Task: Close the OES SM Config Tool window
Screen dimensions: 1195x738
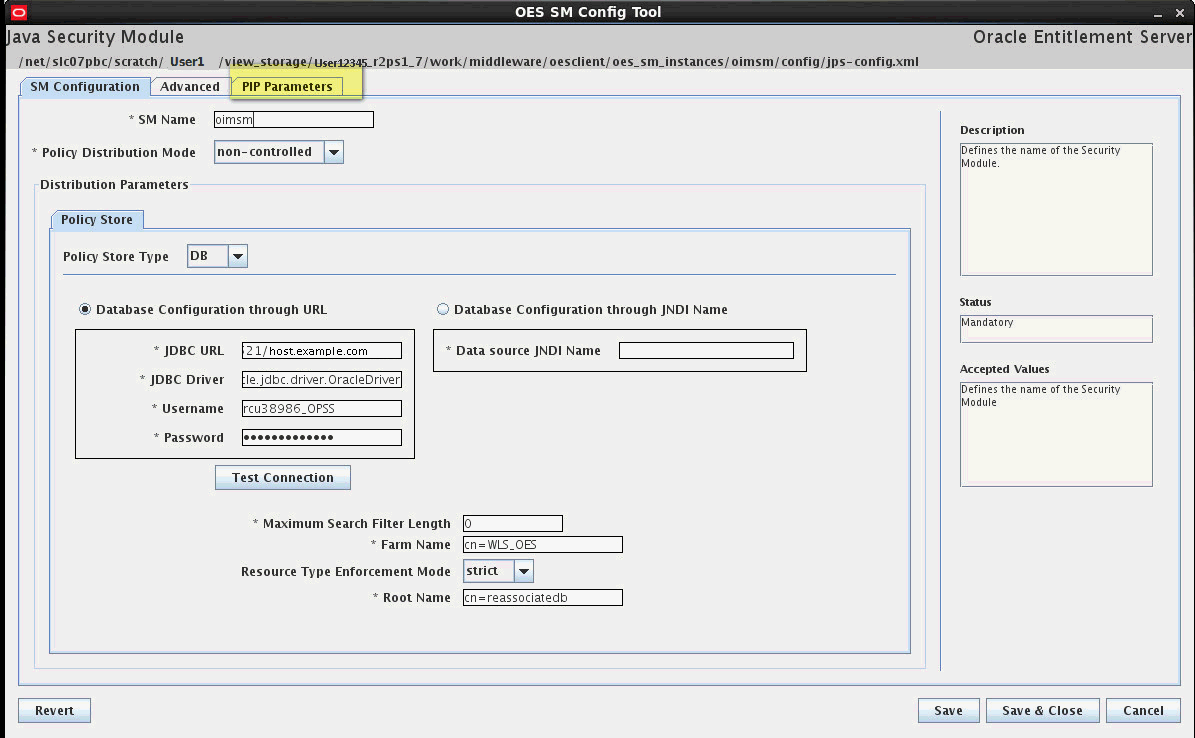Action: 1180,13
